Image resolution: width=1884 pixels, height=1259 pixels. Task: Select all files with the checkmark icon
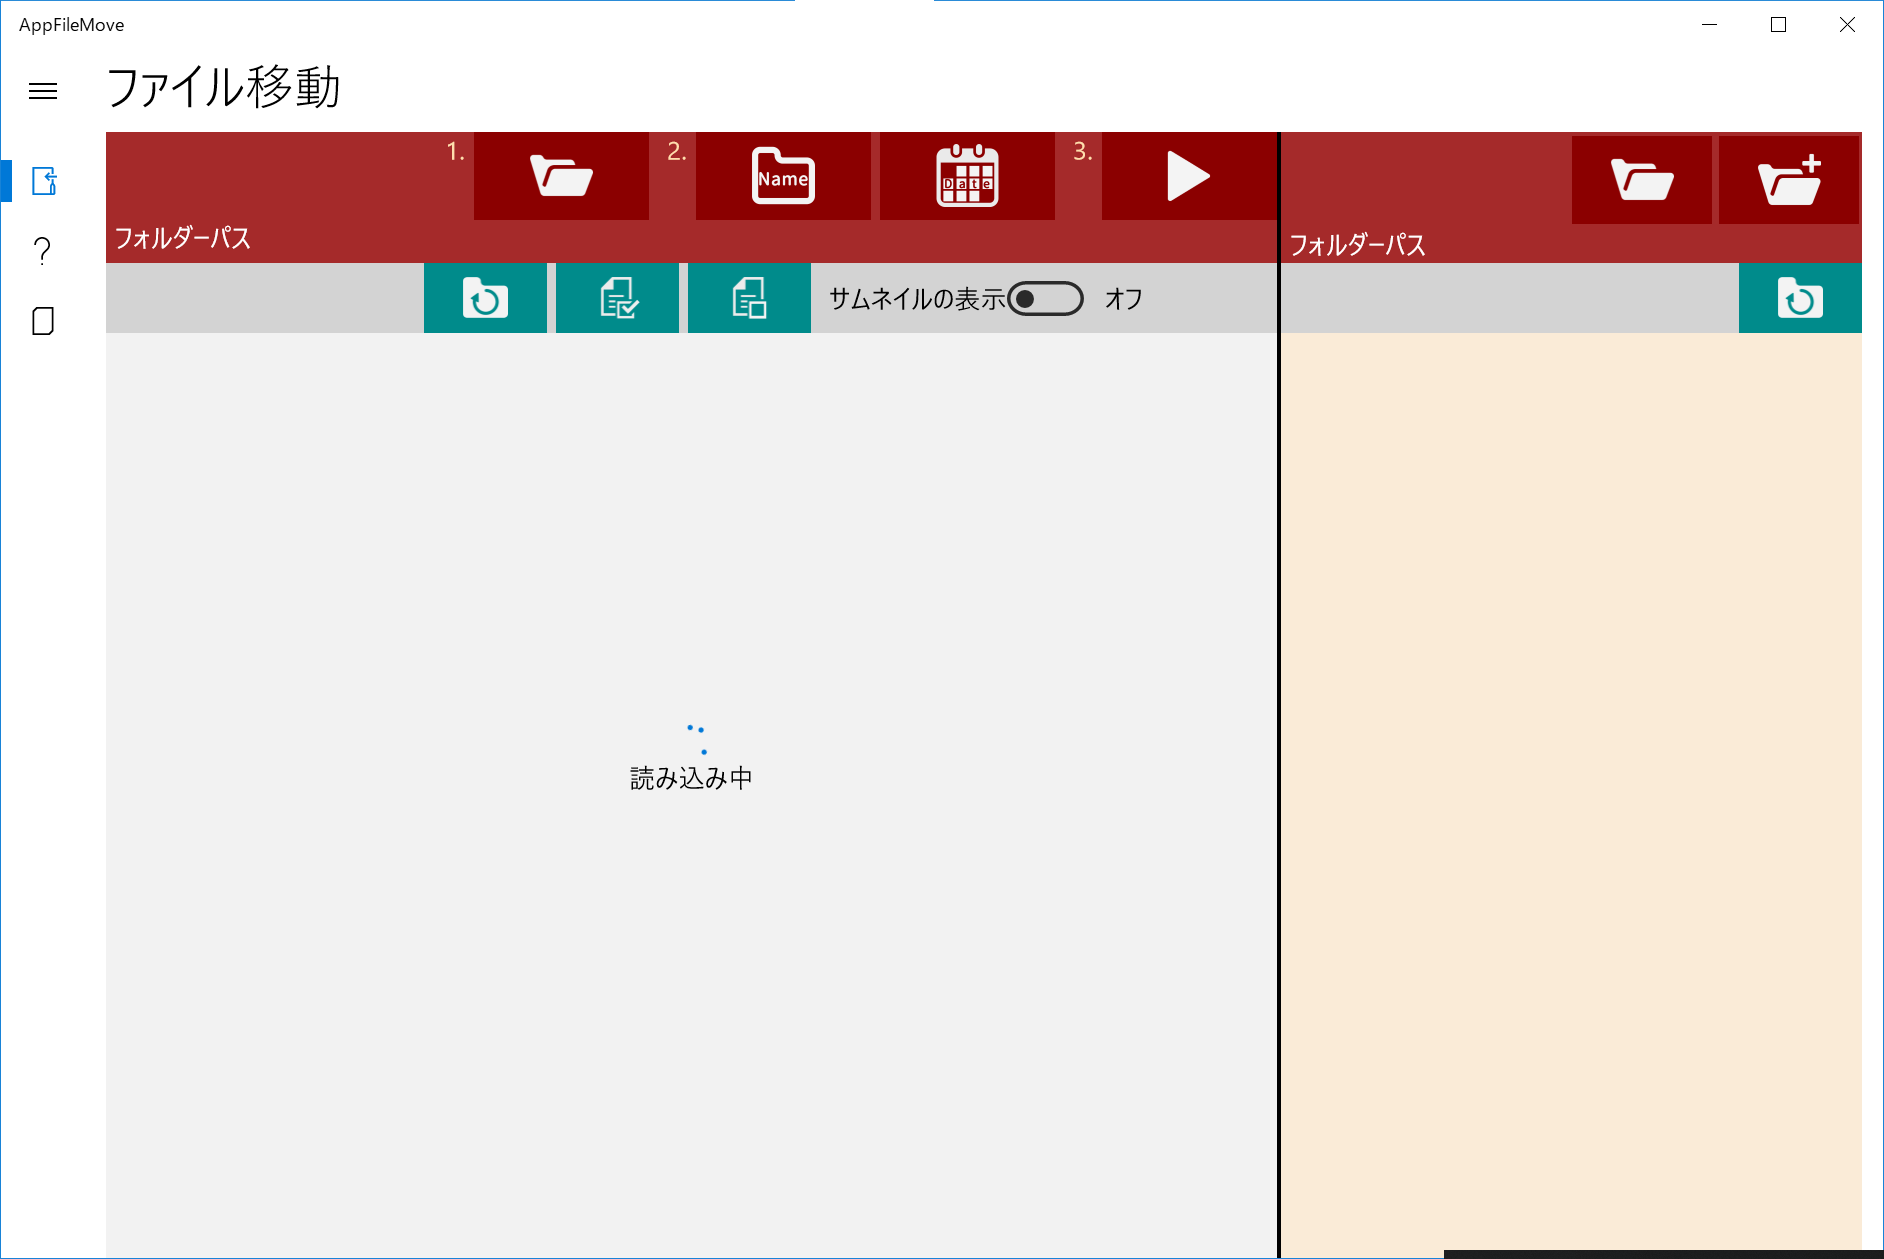[617, 298]
